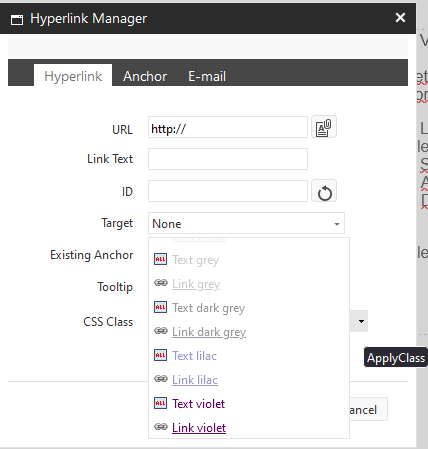Click the icon next to Text grey

pos(160,259)
